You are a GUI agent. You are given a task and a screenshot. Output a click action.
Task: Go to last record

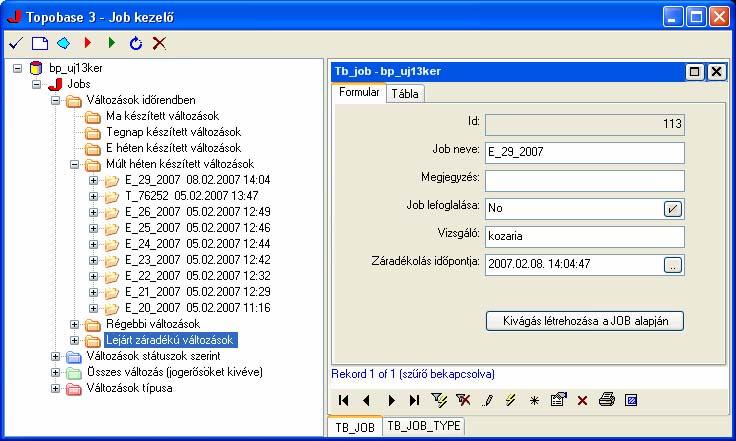click(414, 400)
